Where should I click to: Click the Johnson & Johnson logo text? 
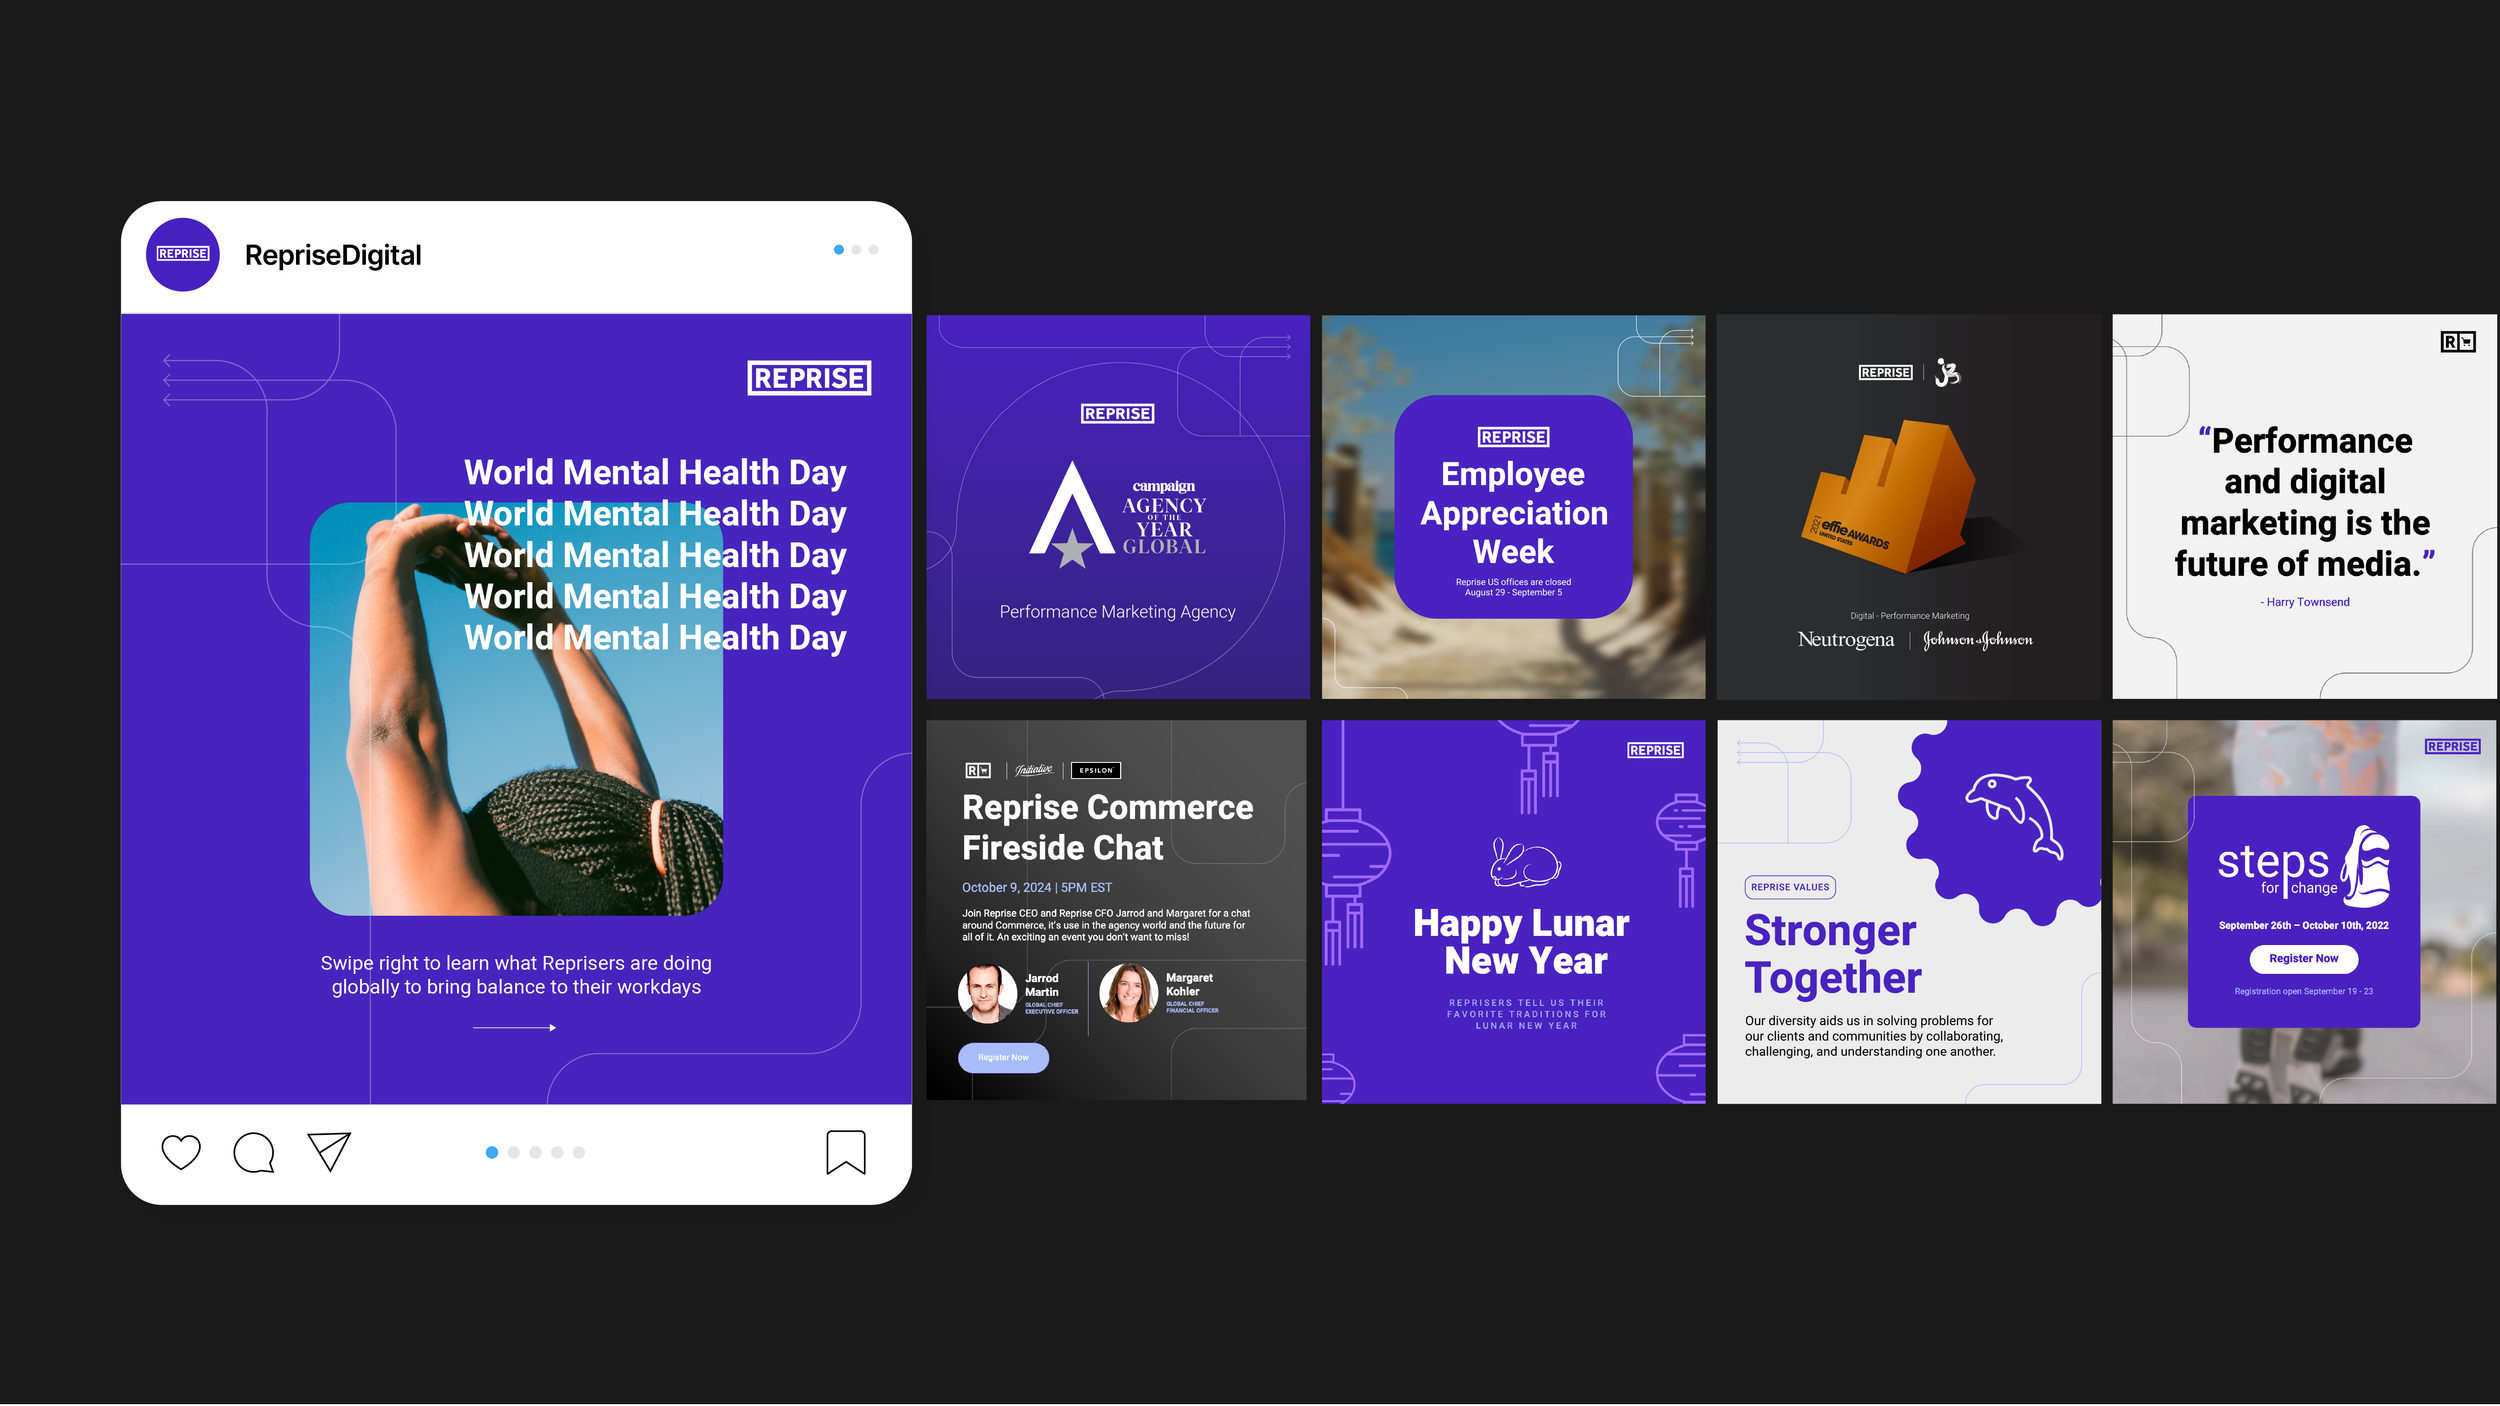click(1978, 640)
